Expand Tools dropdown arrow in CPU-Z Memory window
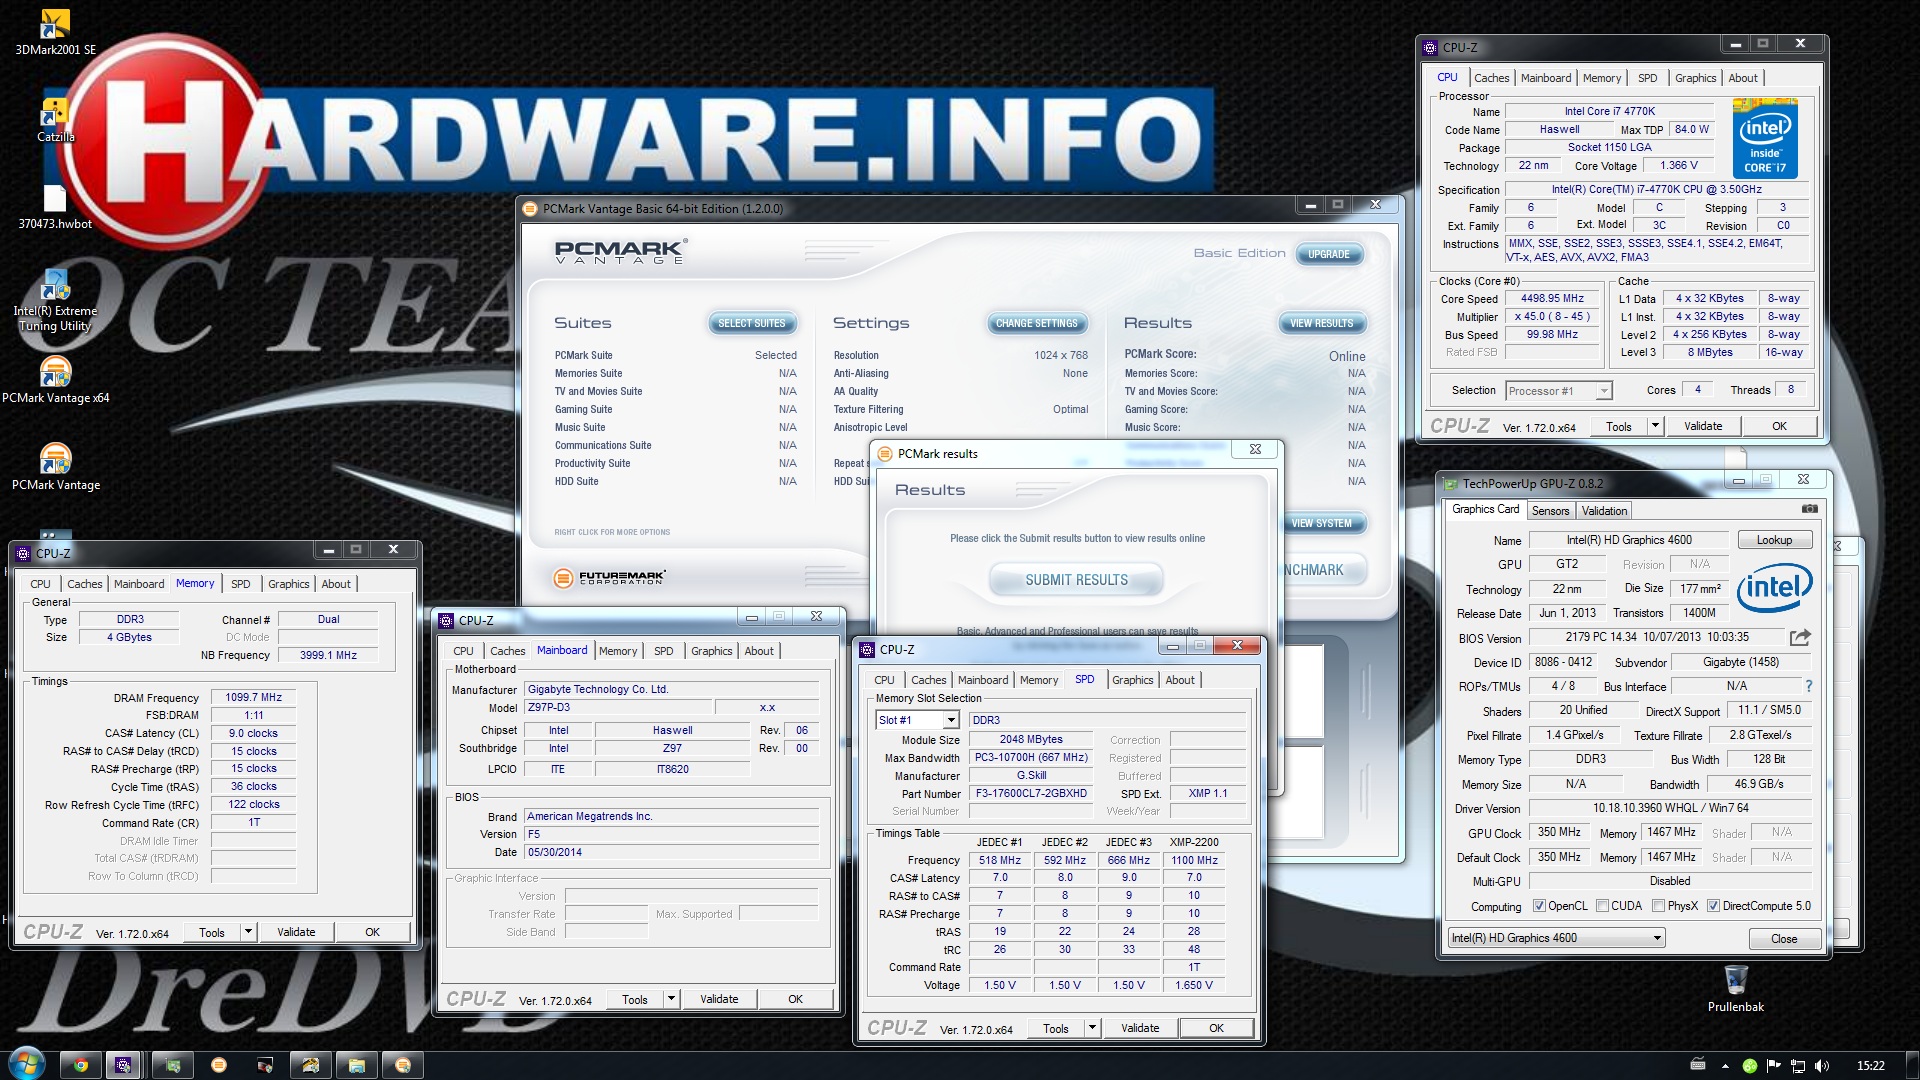This screenshot has height=1080, width=1920. [x=248, y=932]
